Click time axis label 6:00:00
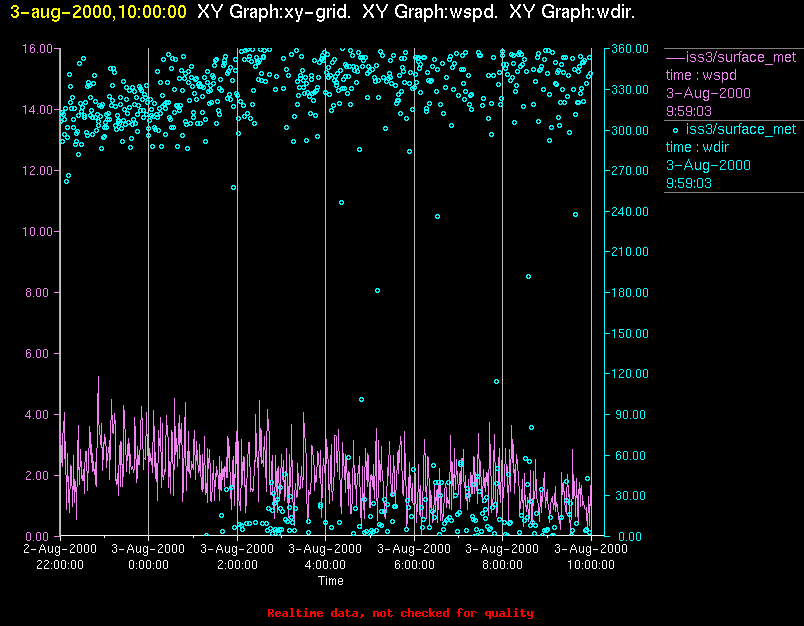This screenshot has height=626, width=804. 414,564
